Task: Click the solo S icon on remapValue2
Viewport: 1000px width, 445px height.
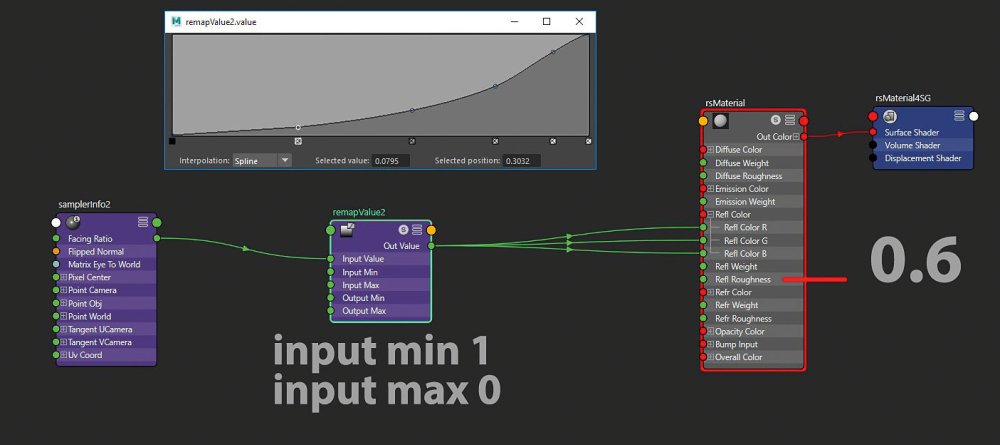Action: pos(403,230)
